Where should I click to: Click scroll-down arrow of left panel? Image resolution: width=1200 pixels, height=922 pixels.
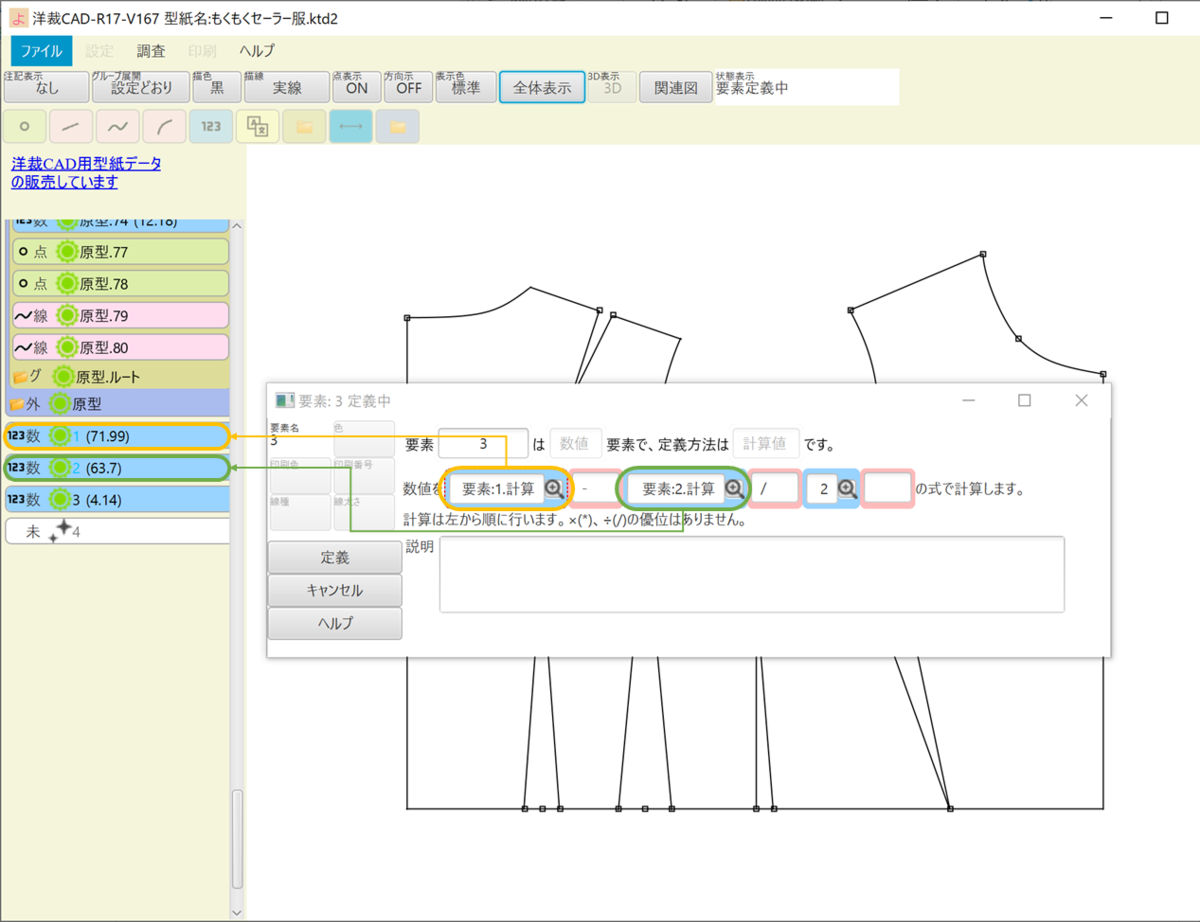(x=237, y=911)
